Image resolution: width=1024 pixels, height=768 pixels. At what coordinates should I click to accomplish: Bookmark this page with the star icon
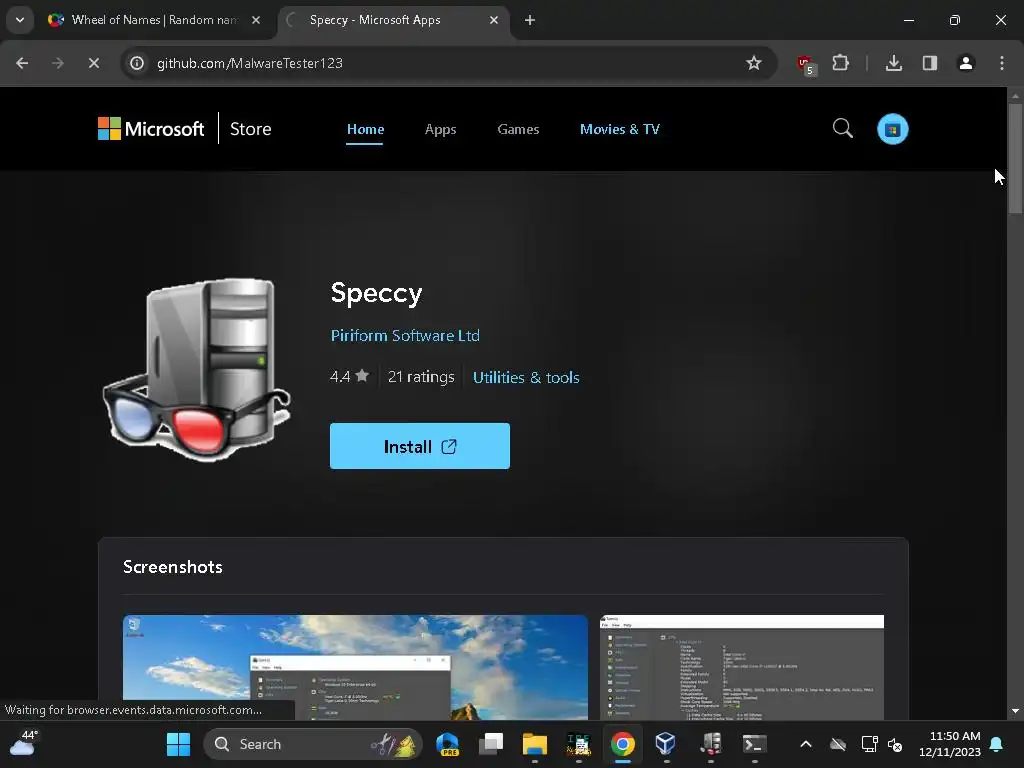tap(754, 63)
